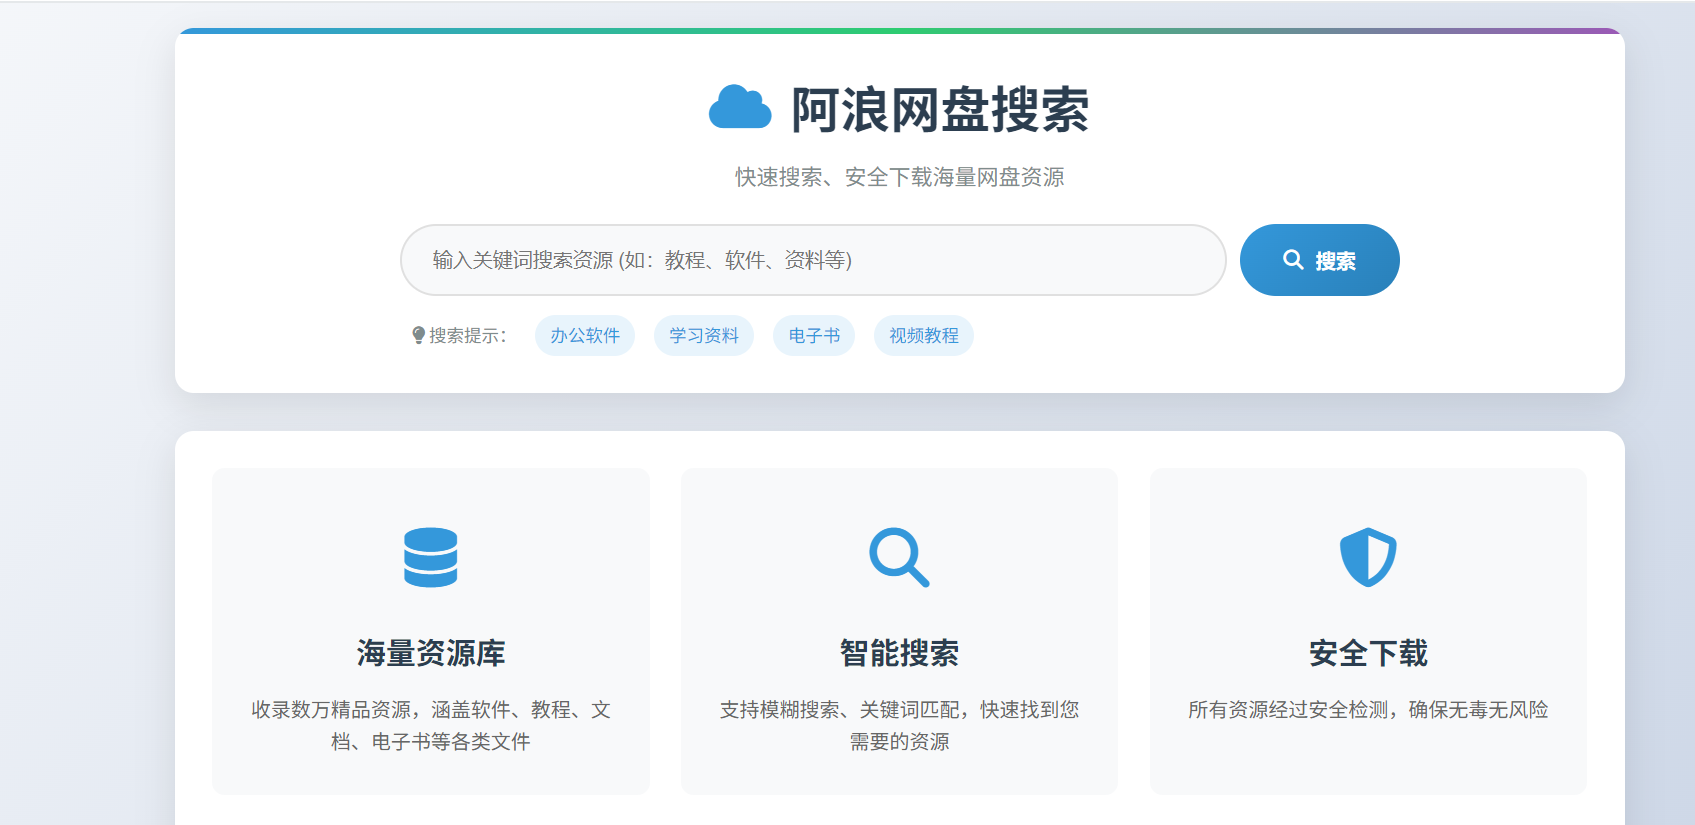This screenshot has height=825, width=1695.
Task: Click the description starting 支持模糊搜索
Action: 899,725
